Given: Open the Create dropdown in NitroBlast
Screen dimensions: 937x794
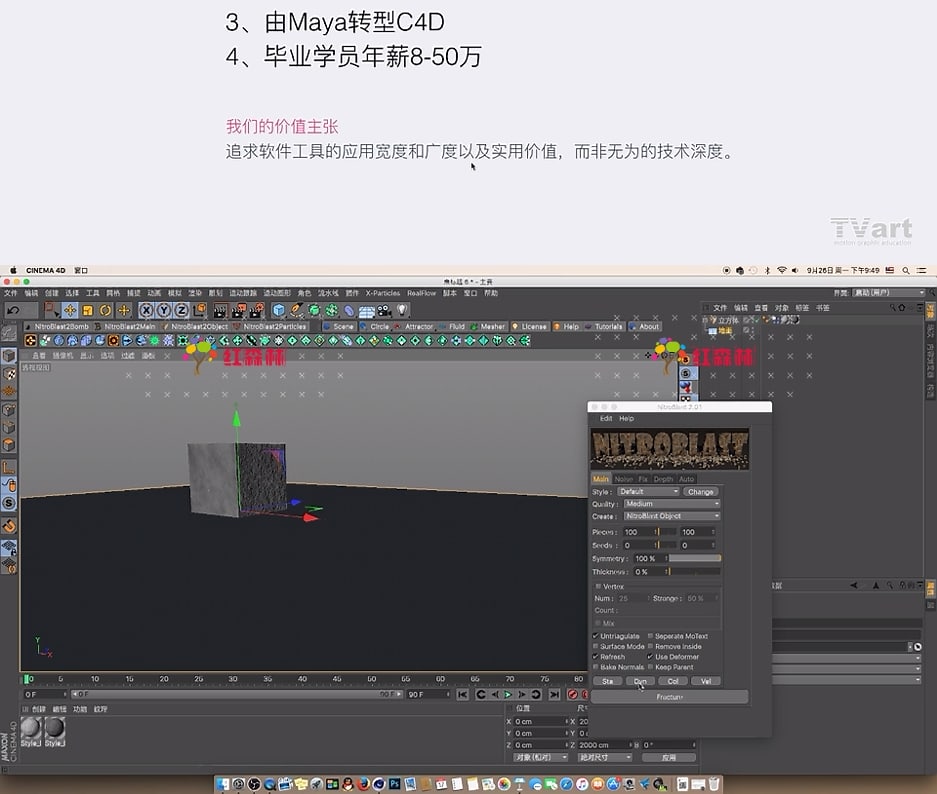Looking at the screenshot, I should 672,516.
